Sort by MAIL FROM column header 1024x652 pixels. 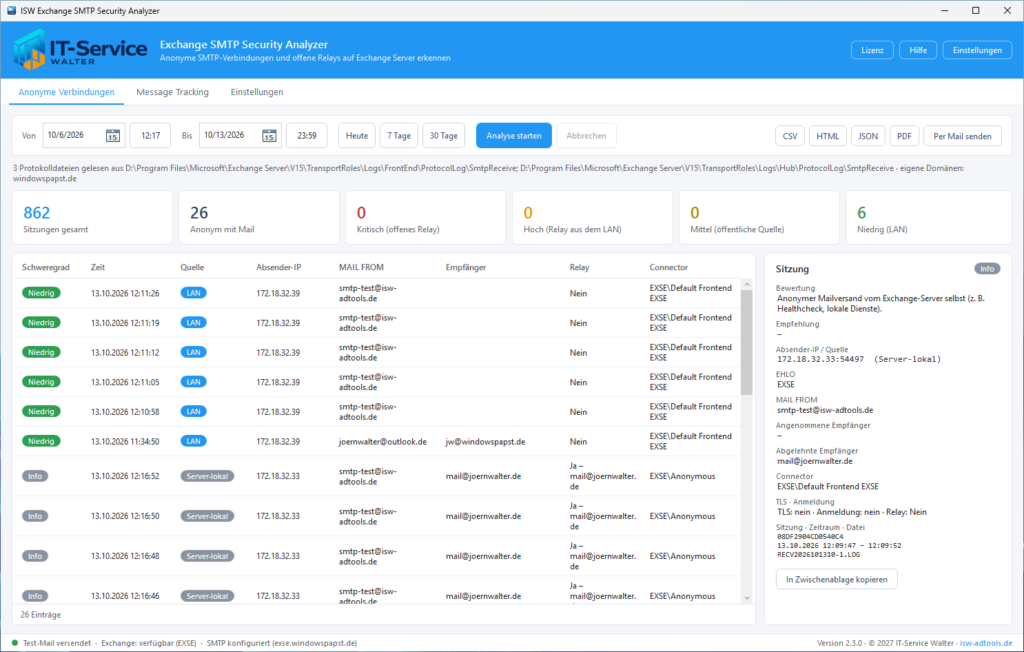pos(361,267)
